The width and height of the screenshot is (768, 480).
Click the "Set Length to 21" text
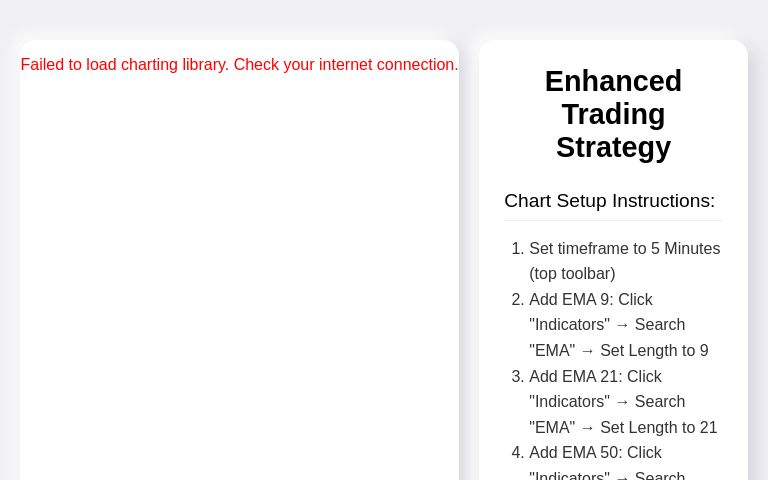(658, 428)
